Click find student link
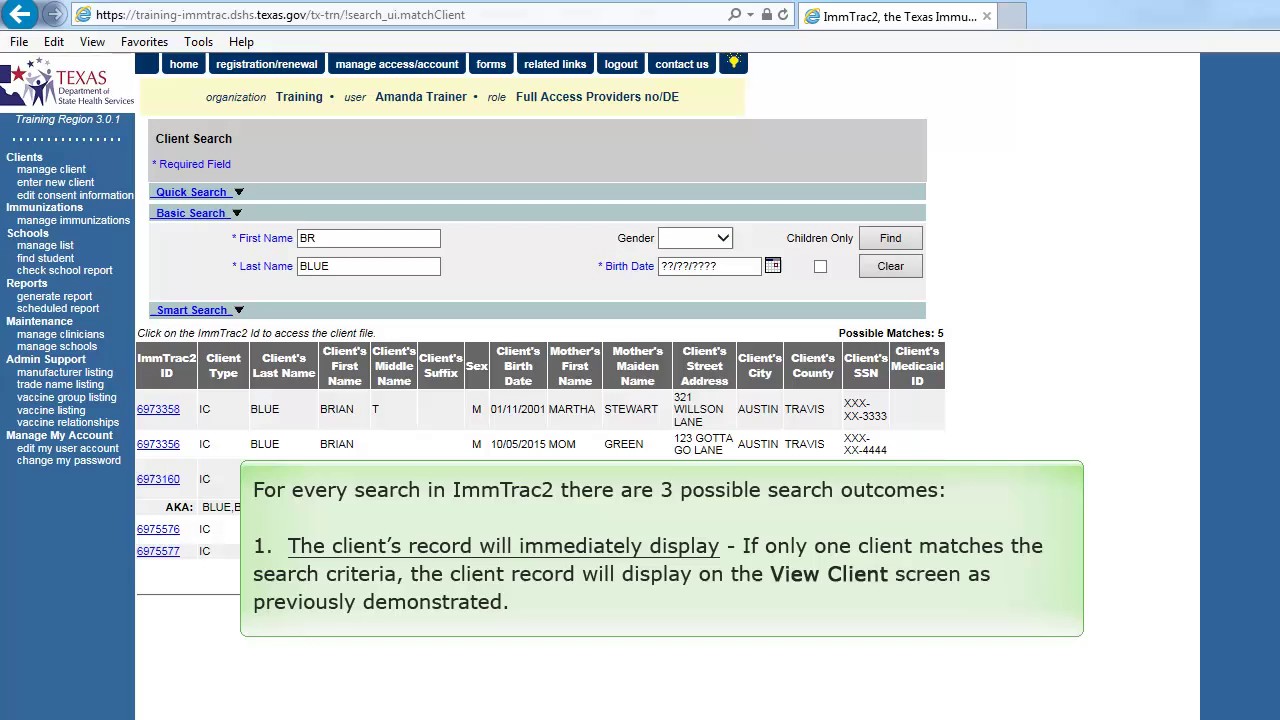Viewport: 1280px width, 720px height. 45,258
